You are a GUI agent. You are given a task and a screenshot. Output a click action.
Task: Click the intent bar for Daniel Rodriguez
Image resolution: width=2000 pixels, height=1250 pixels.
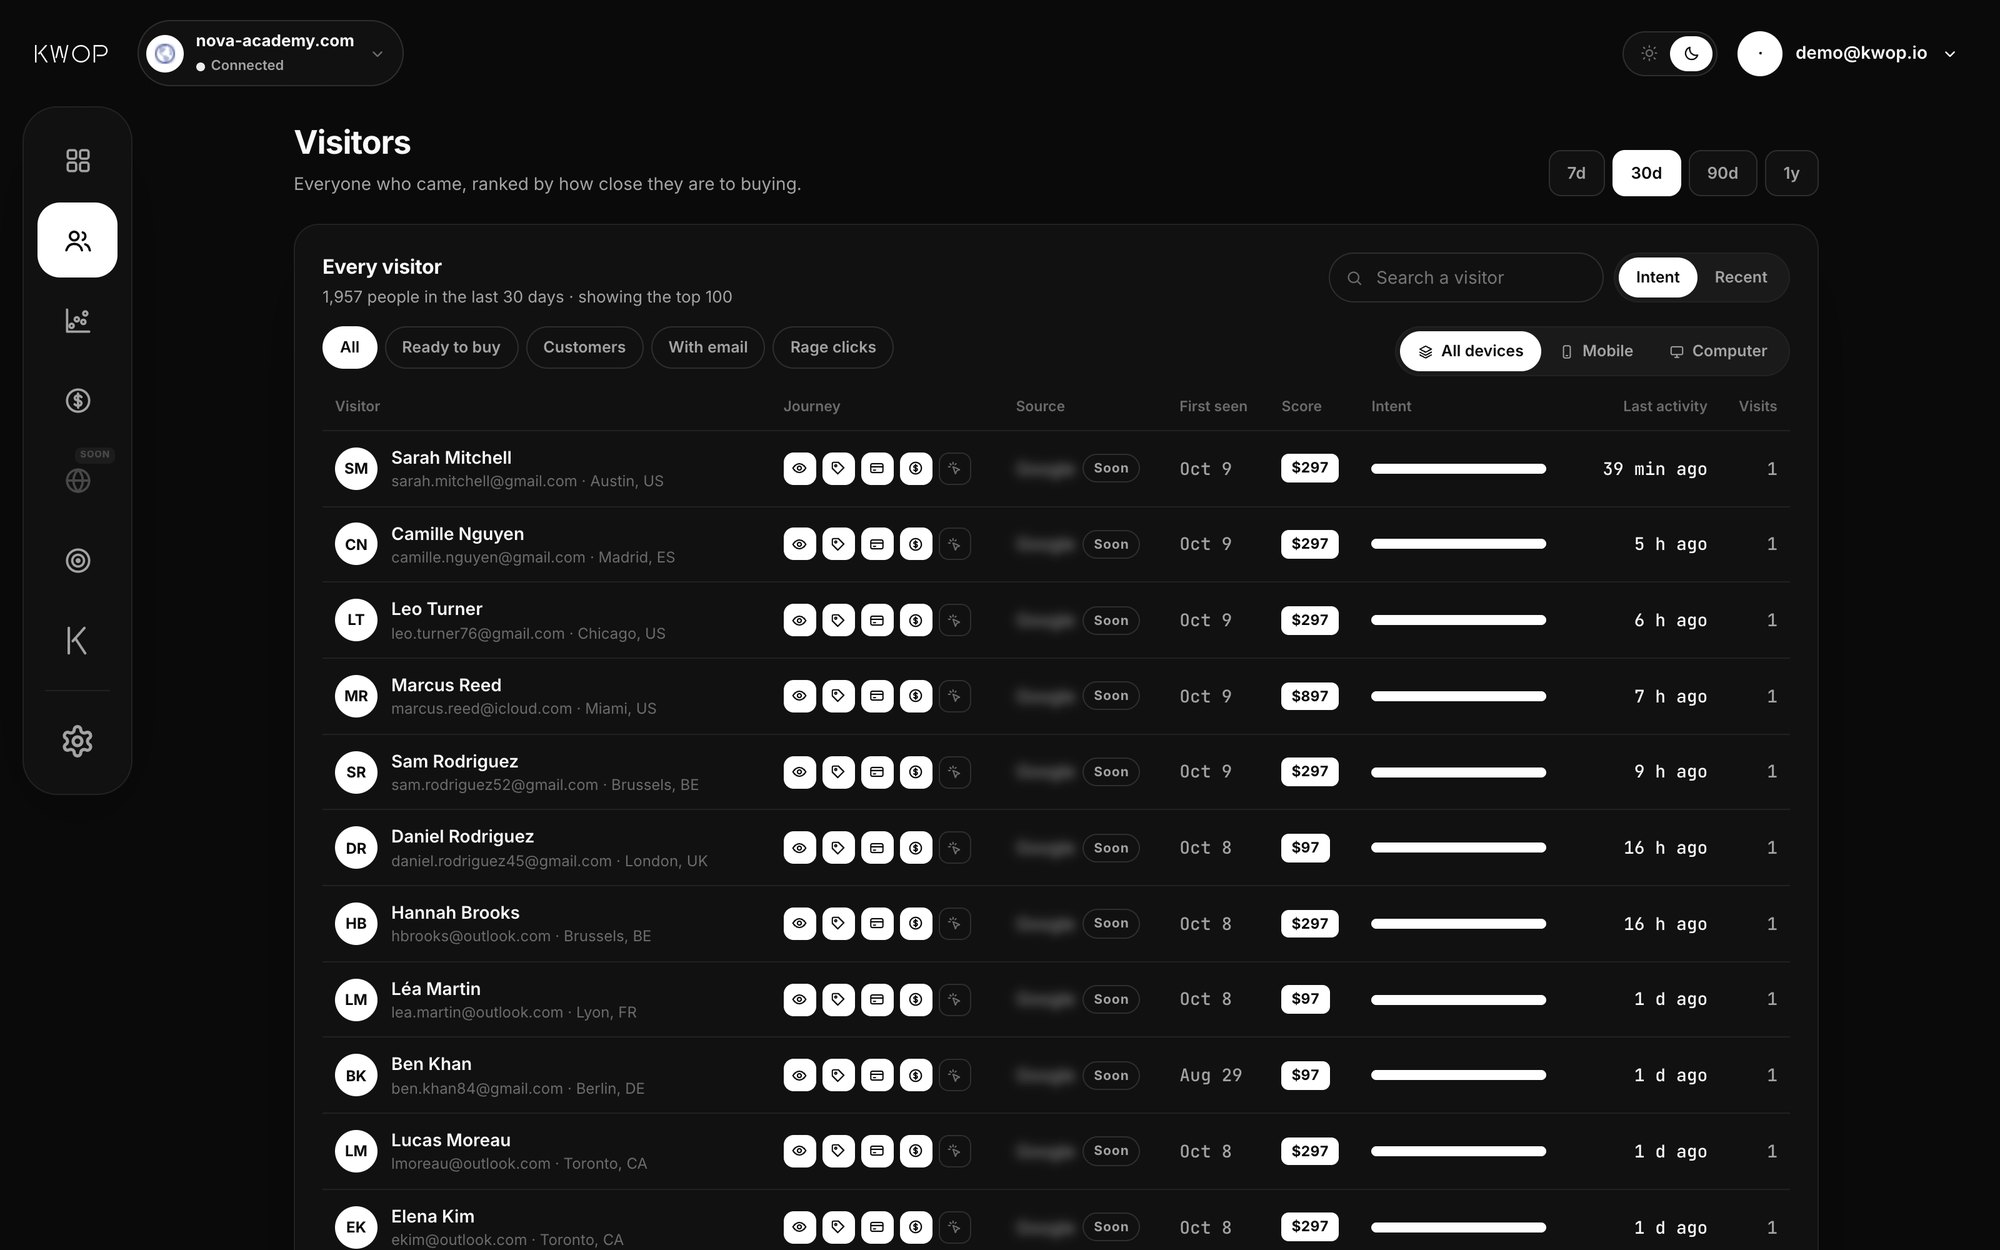coord(1458,847)
